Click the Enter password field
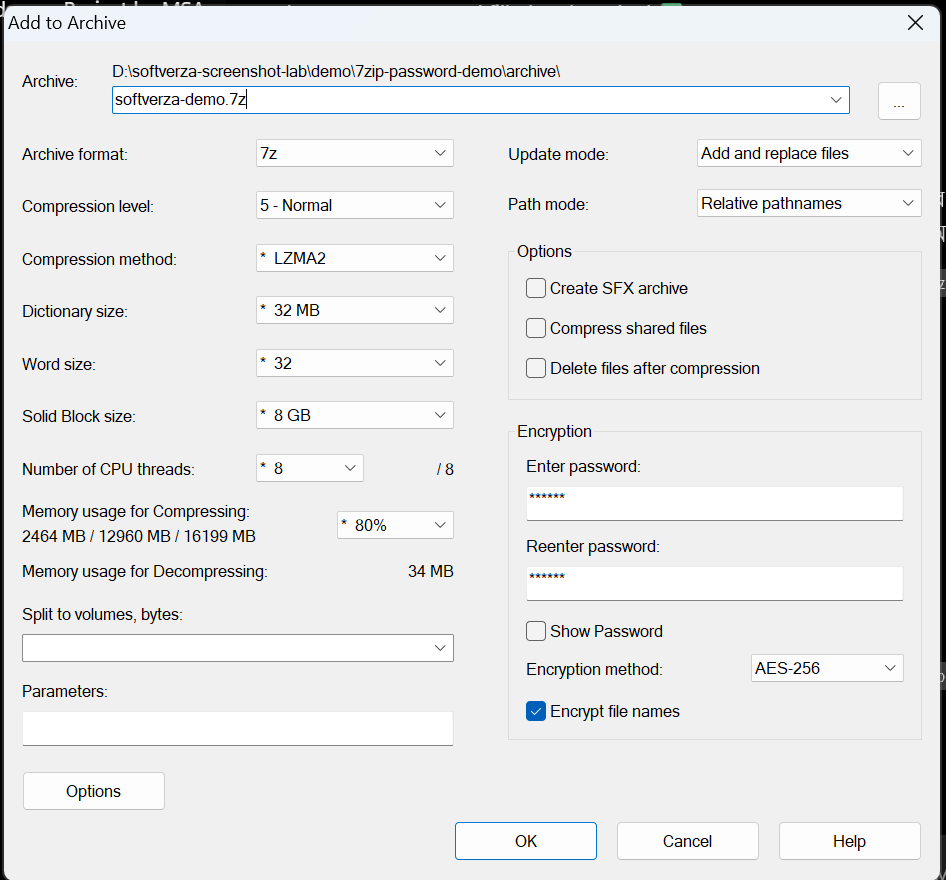Image resolution: width=946 pixels, height=880 pixels. point(714,504)
